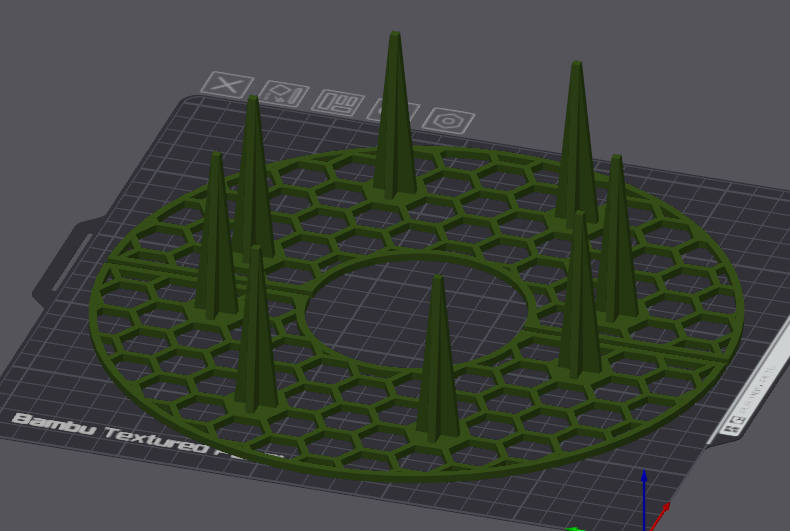Click the X icon to remove the plate
Image resolution: width=790 pixels, height=531 pixels.
click(x=227, y=85)
